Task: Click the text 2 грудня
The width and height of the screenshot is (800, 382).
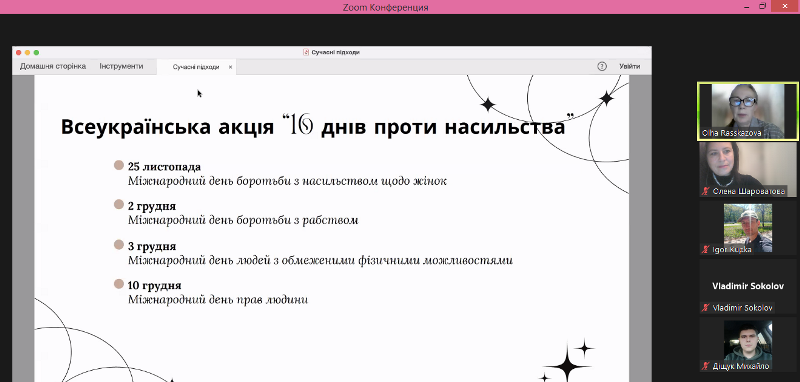Action: coord(152,206)
